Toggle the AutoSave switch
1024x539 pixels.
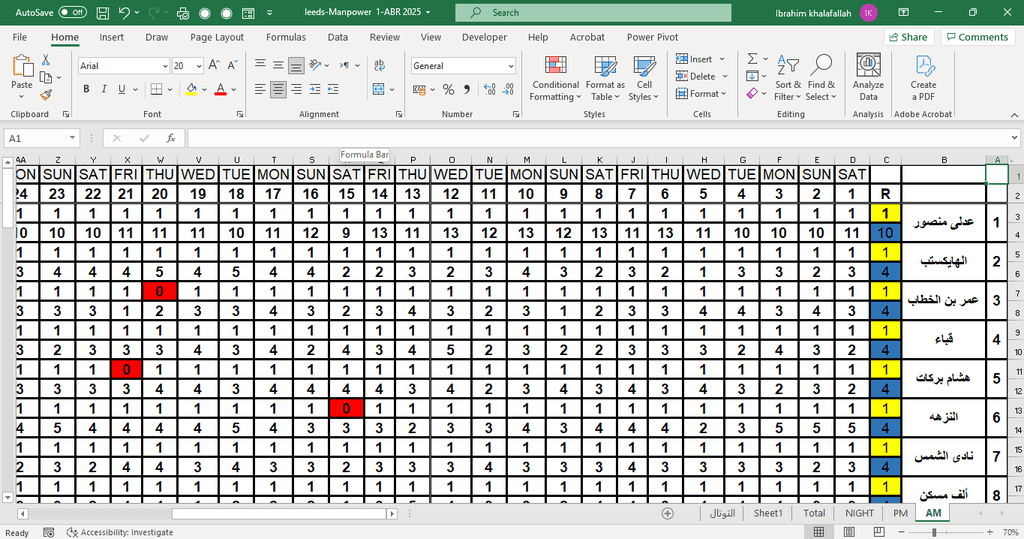[x=72, y=12]
